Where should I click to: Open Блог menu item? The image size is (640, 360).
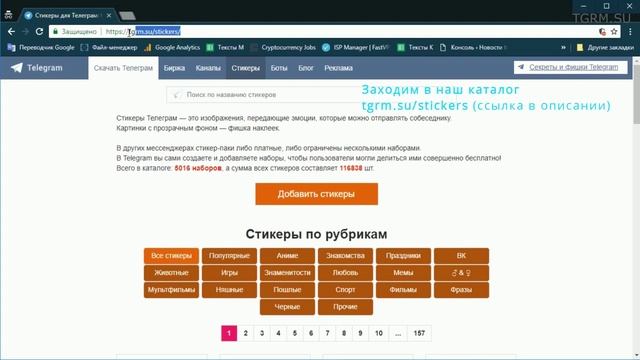[x=306, y=68]
